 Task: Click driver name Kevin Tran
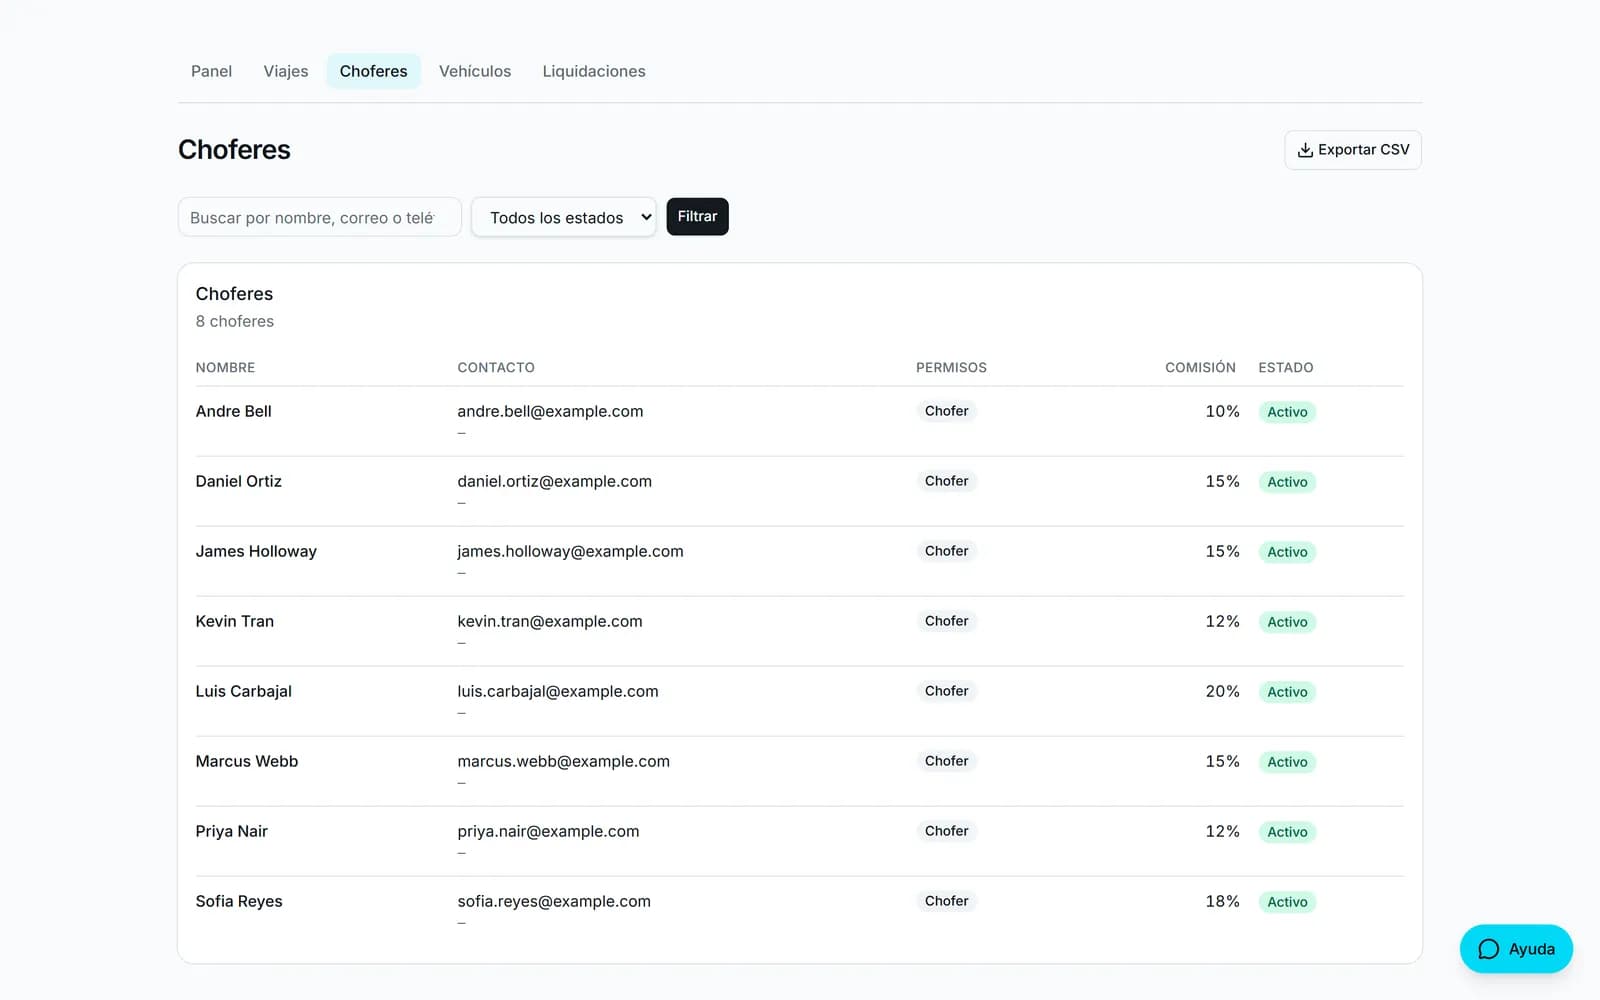pos(235,621)
